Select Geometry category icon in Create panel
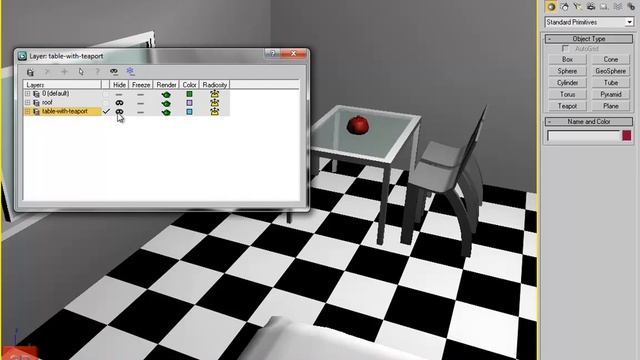The width and height of the screenshot is (640, 360). [x=551, y=7]
